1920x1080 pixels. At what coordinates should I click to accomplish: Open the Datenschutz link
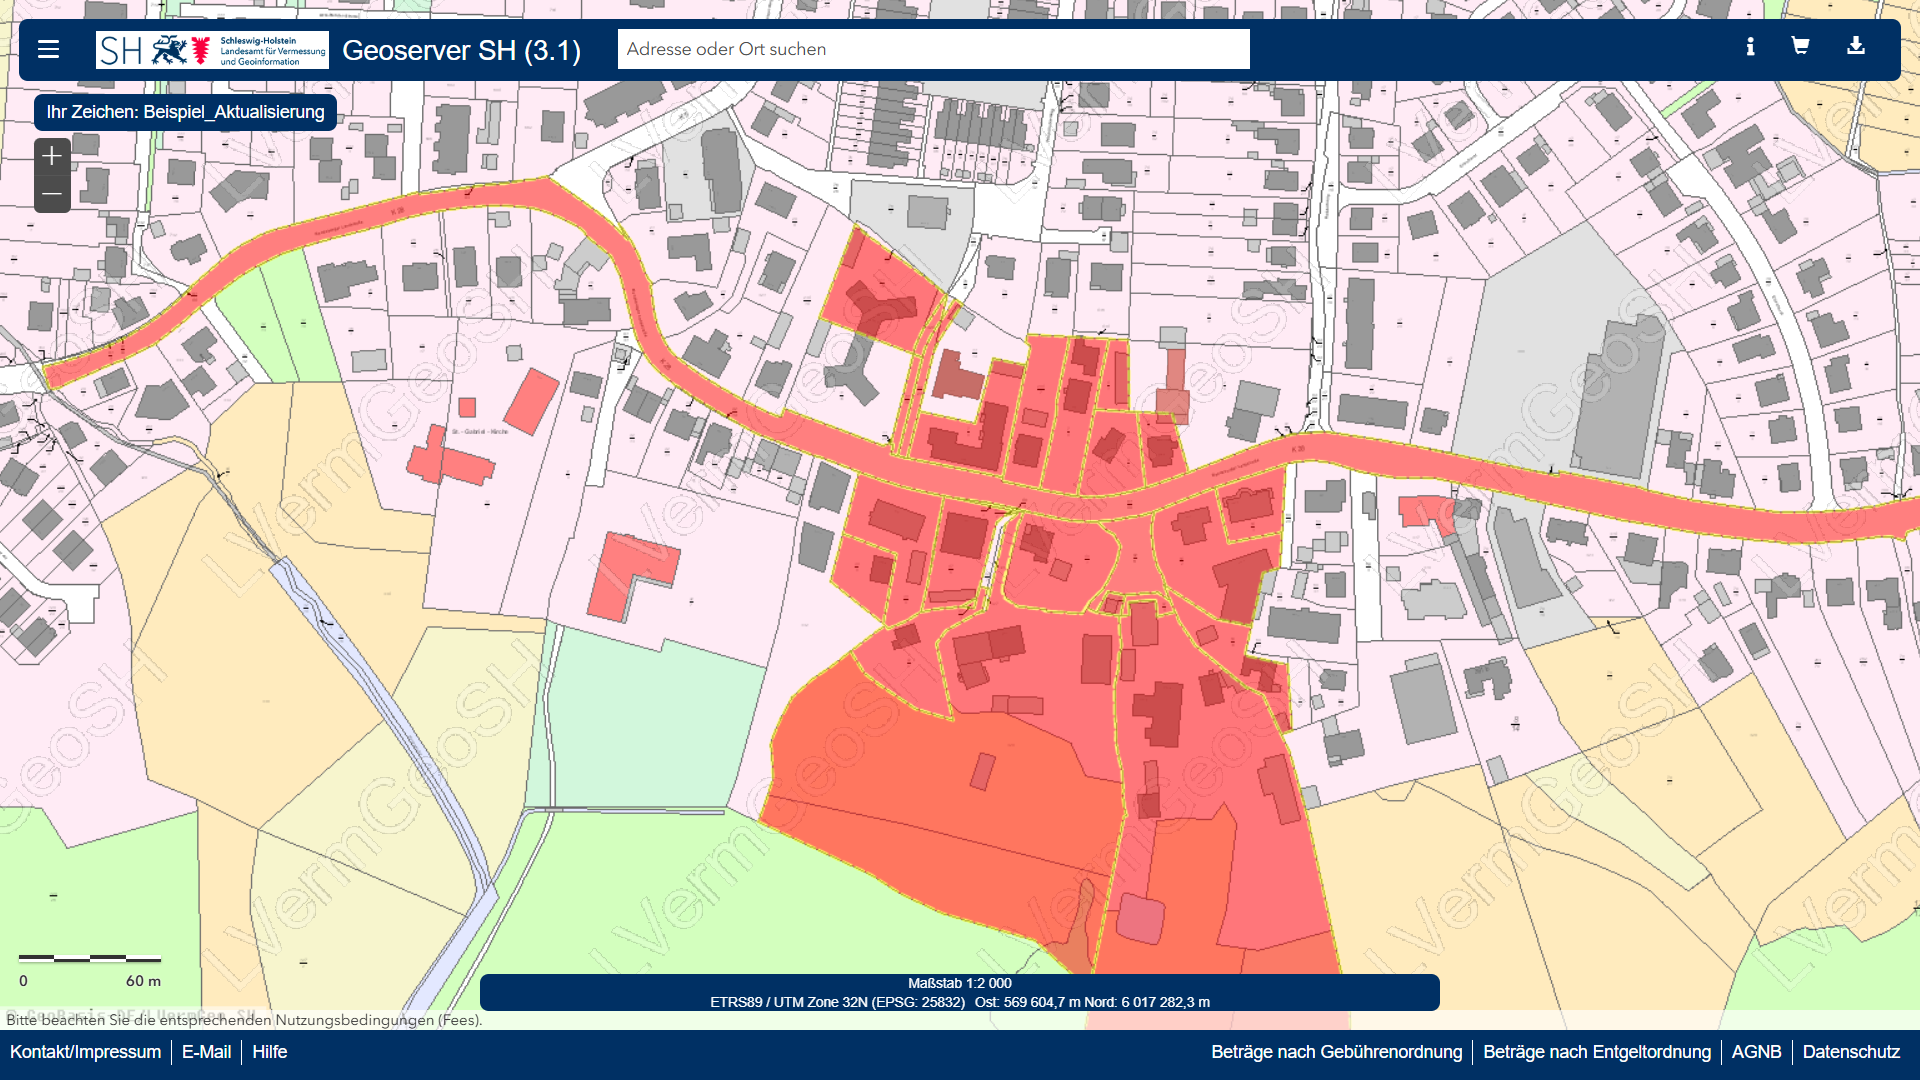[1851, 1052]
